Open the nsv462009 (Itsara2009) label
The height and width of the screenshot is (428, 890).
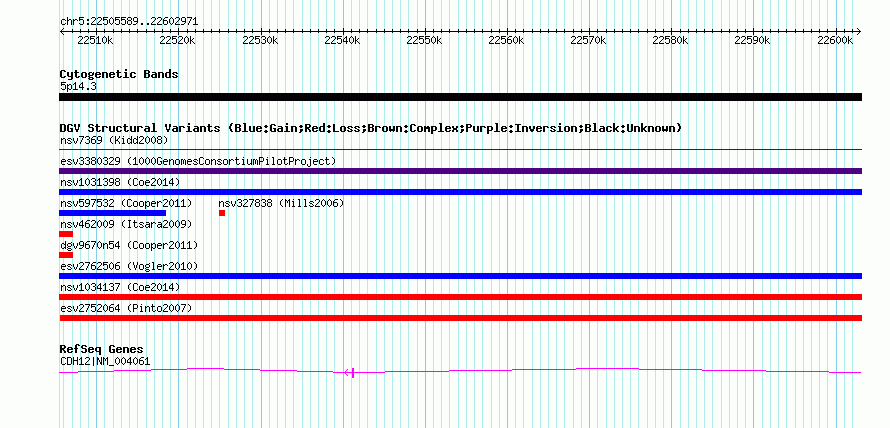(126, 224)
